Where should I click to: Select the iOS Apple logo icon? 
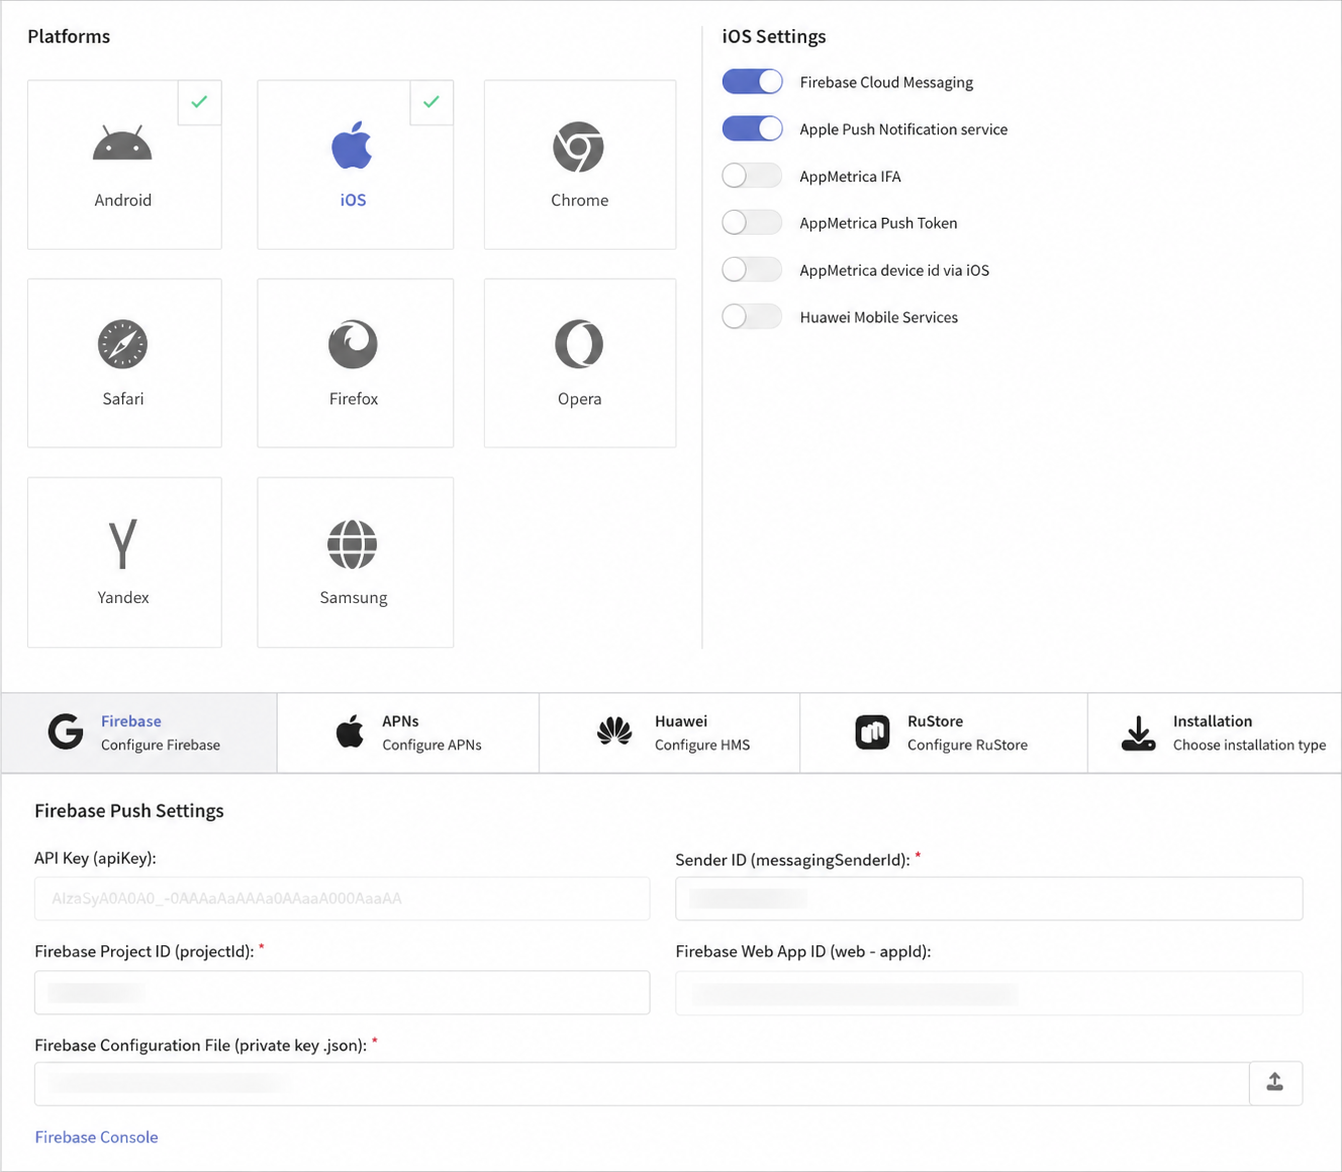[x=352, y=145]
